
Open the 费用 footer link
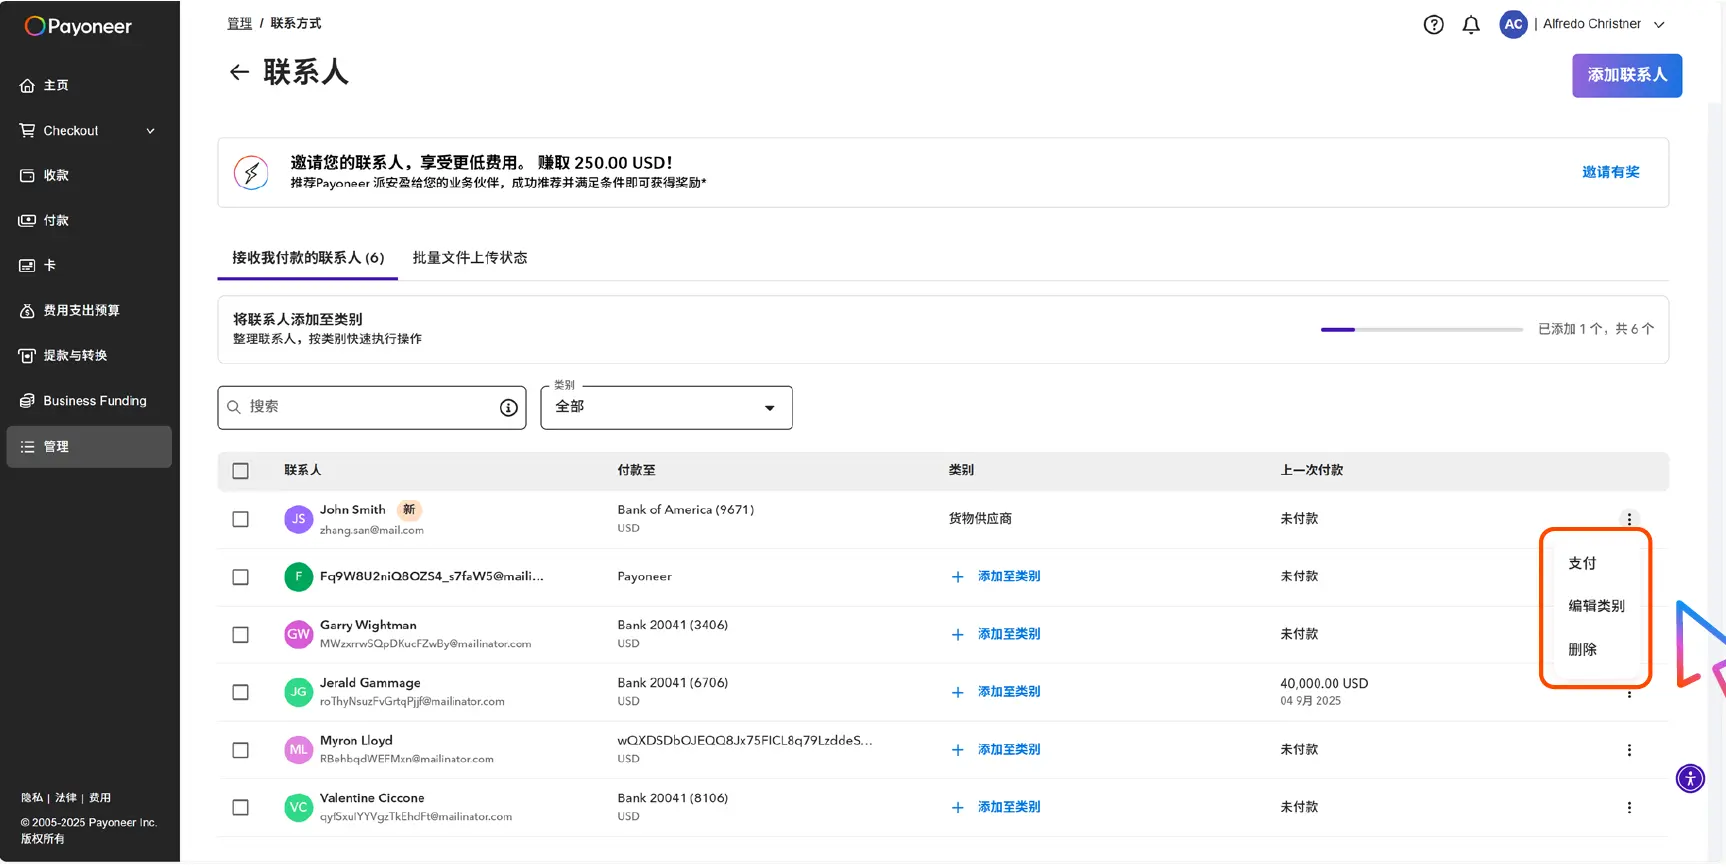point(100,798)
